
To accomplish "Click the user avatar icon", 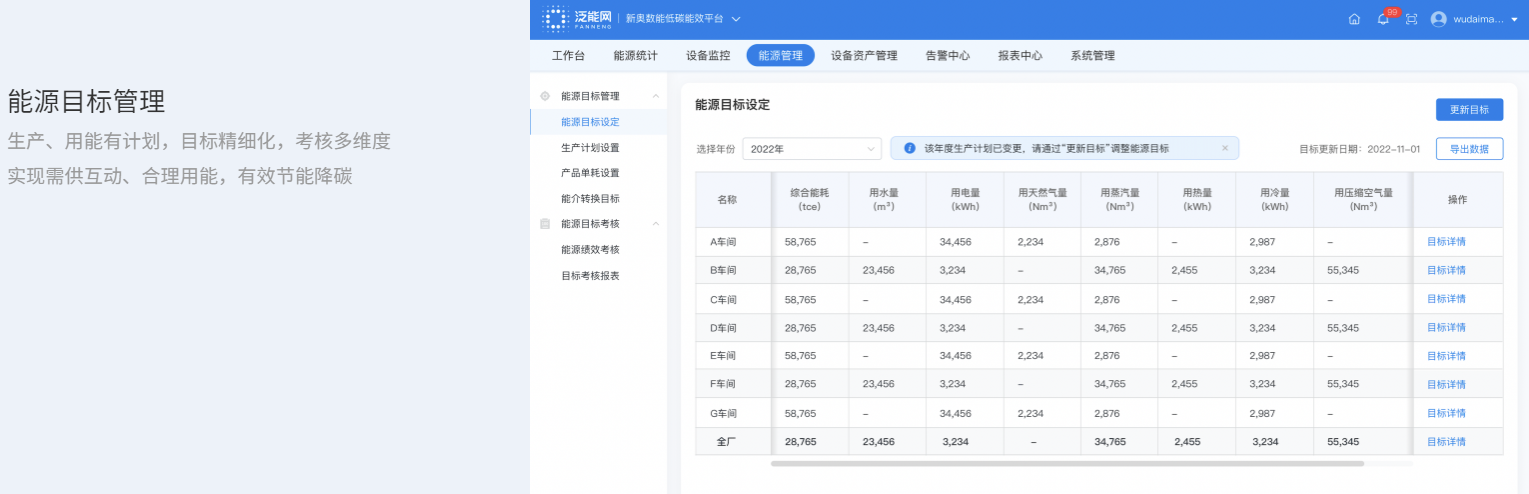I will [x=1439, y=19].
